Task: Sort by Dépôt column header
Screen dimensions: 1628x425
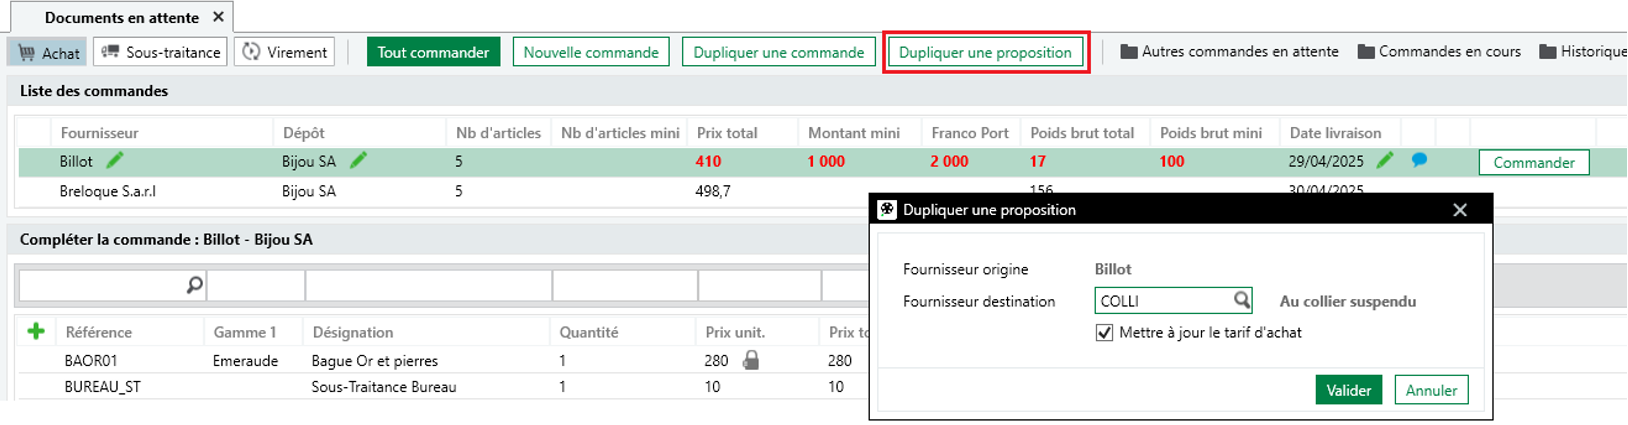Action: point(303,132)
